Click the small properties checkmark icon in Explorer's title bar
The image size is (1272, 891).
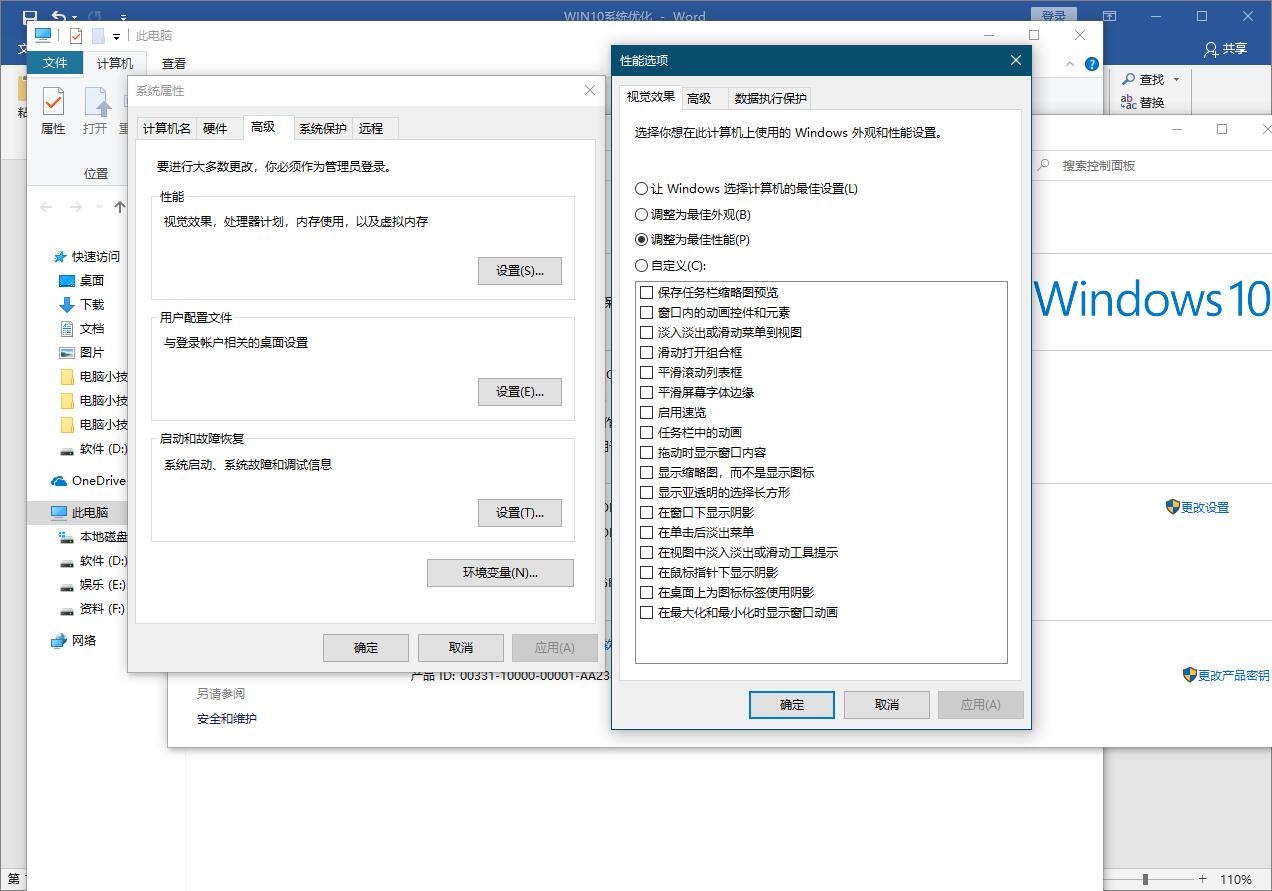[76, 36]
